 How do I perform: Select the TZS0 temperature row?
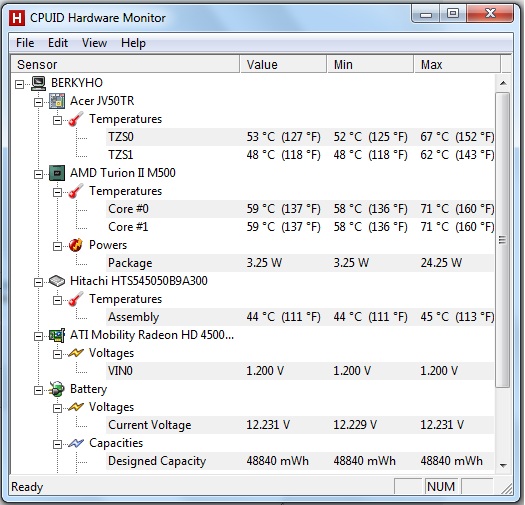(300, 137)
